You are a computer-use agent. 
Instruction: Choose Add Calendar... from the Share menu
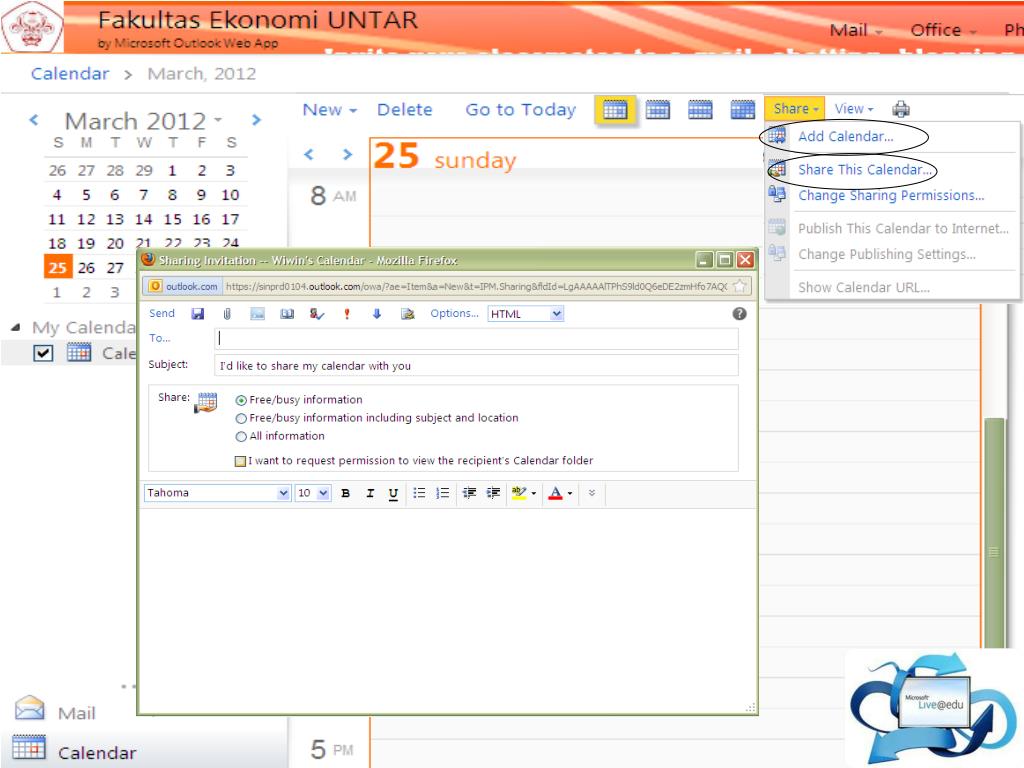click(x=845, y=136)
